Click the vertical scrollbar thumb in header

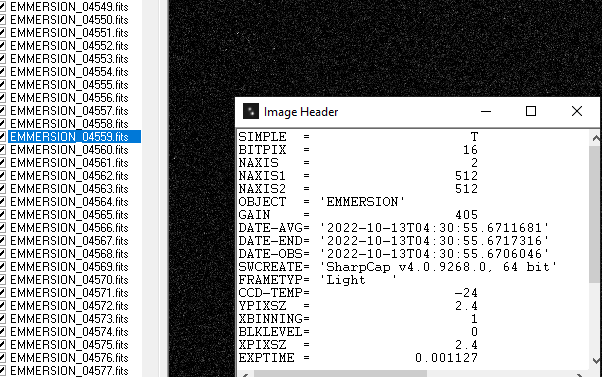click(x=595, y=214)
